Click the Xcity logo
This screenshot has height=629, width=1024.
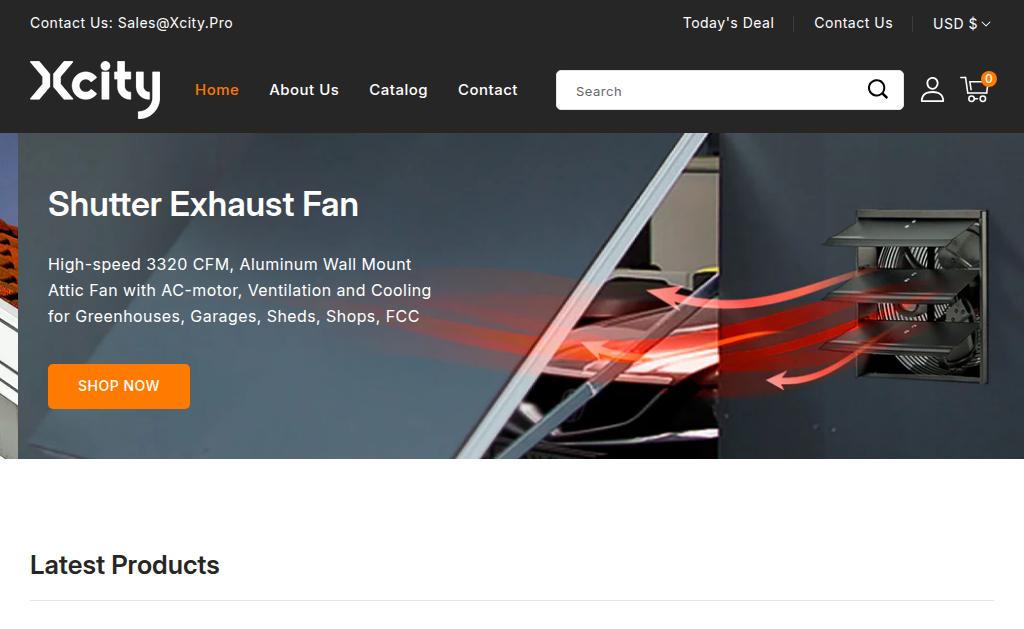(95, 89)
